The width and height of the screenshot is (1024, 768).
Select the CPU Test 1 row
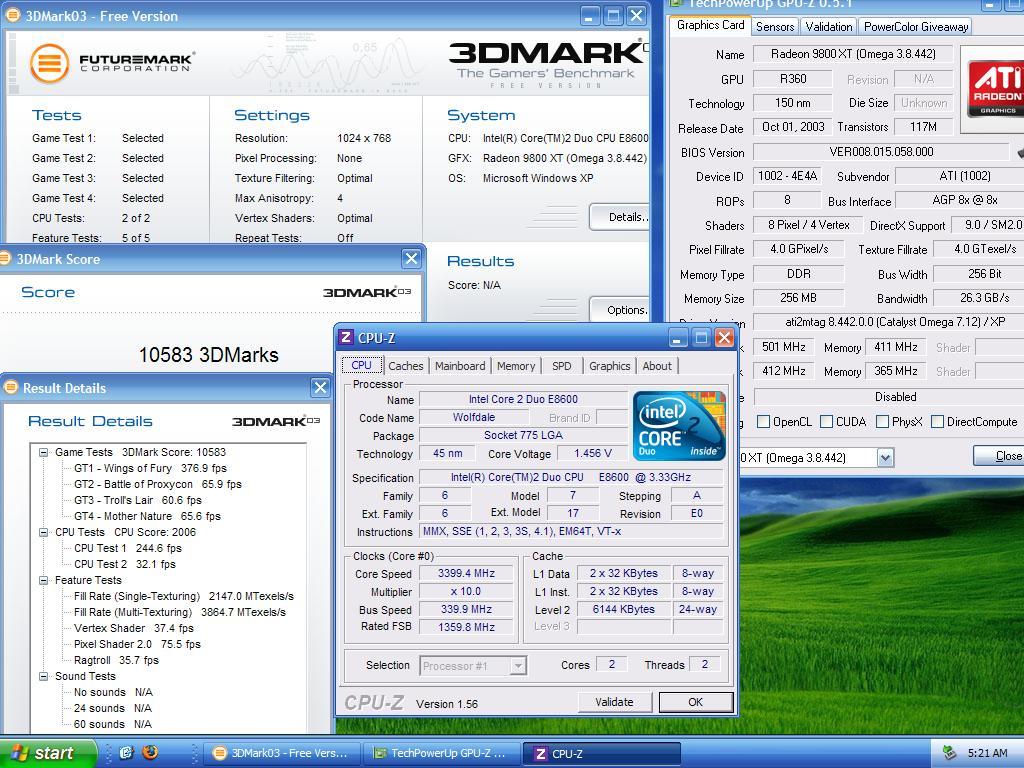point(127,548)
